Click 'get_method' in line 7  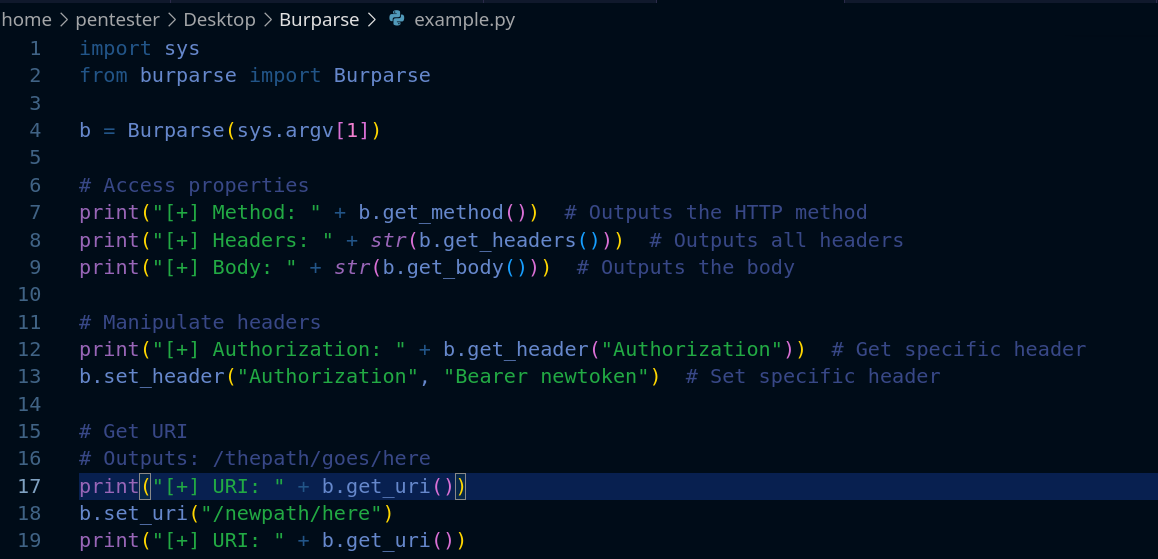[x=443, y=213]
